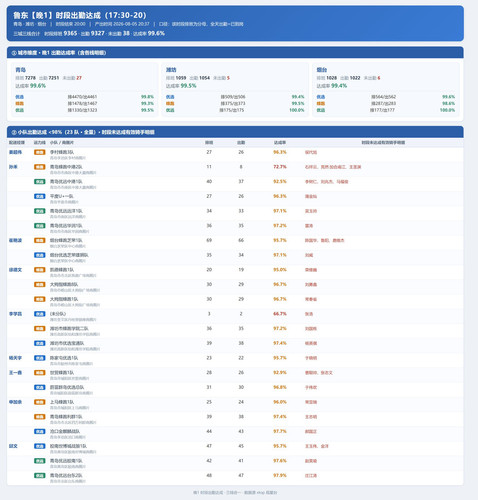Select the (未分队) team row name

point(58,314)
